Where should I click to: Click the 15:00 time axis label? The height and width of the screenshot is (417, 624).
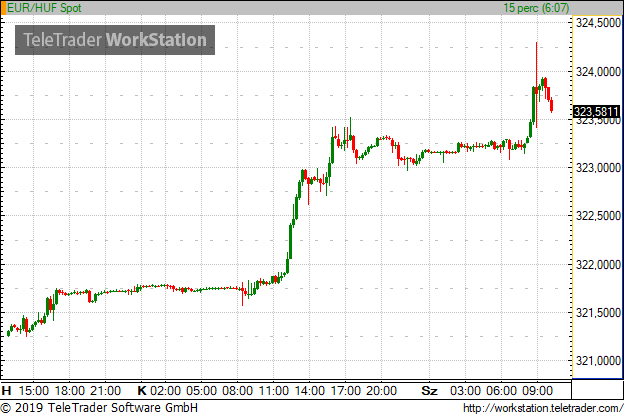[33, 390]
